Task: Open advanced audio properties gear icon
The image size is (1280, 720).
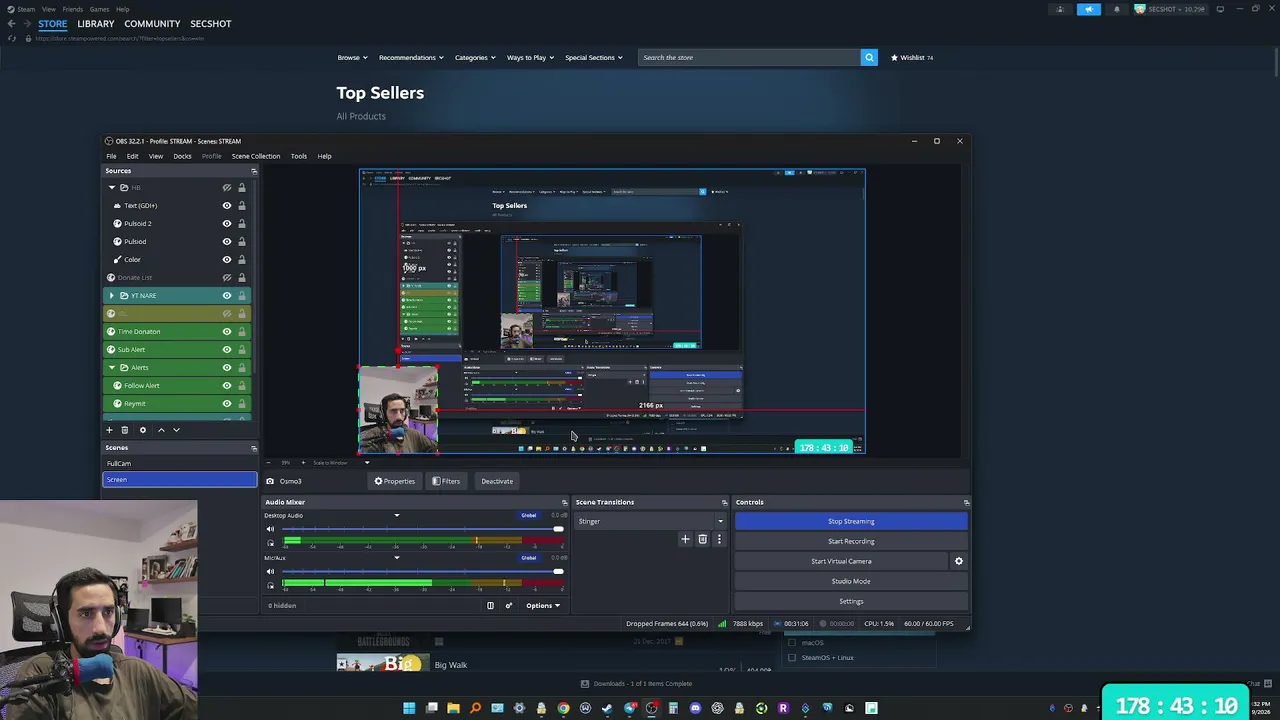Action: click(508, 605)
